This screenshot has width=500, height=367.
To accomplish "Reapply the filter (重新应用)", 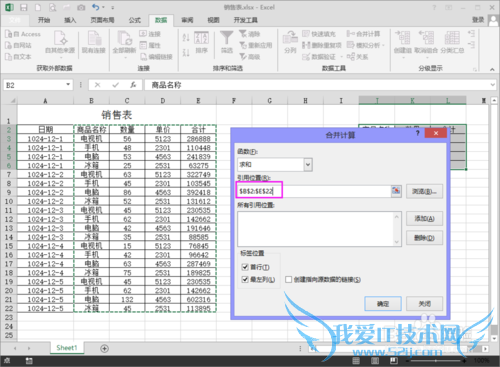I will pos(256,45).
